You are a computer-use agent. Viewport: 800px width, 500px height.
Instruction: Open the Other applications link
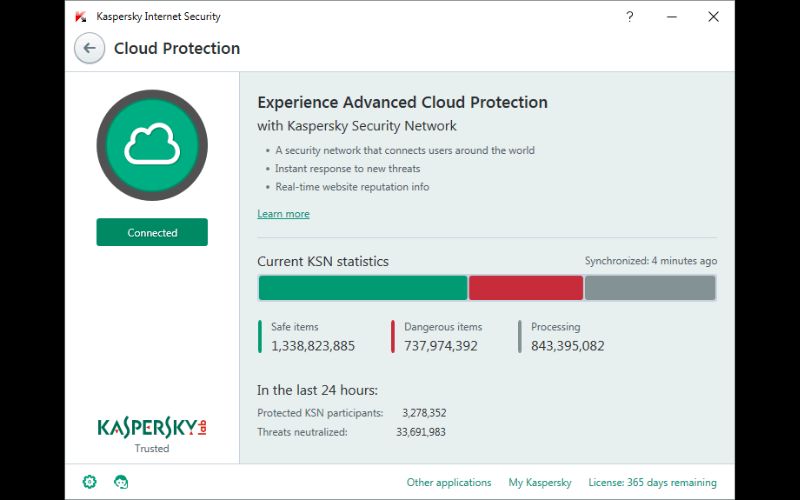pyautogui.click(x=449, y=482)
